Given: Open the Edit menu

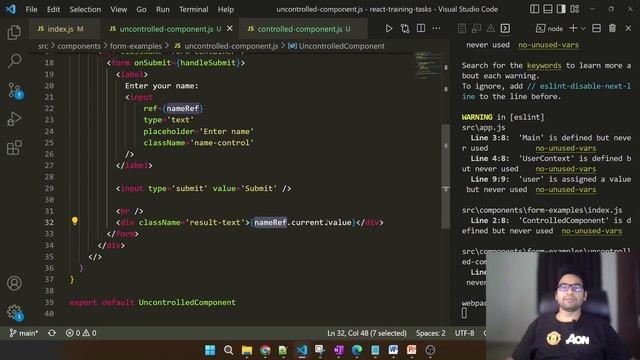Looking at the screenshot, I should 53,9.
